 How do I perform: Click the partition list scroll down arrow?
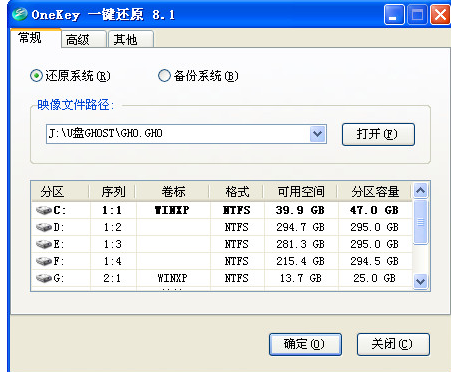pyautogui.click(x=420, y=282)
